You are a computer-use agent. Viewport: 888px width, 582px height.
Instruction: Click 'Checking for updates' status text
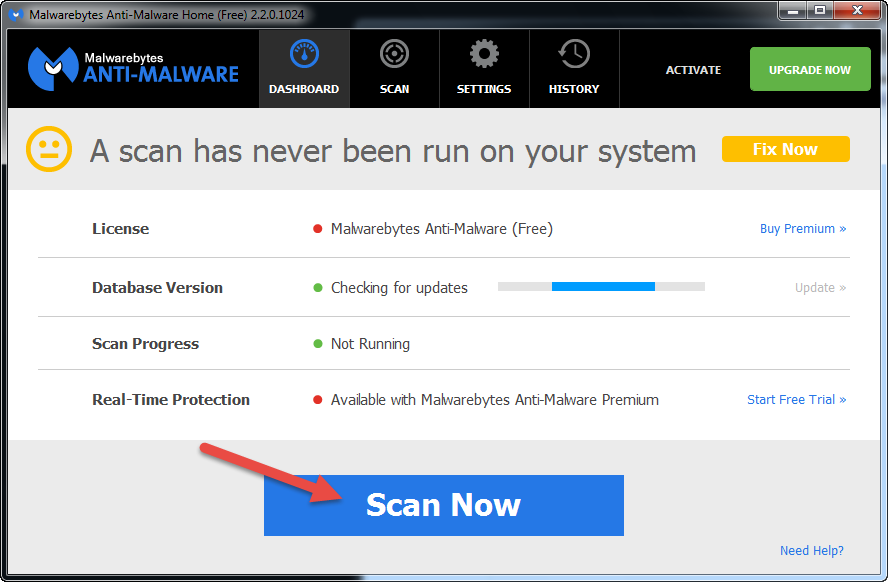coord(399,288)
